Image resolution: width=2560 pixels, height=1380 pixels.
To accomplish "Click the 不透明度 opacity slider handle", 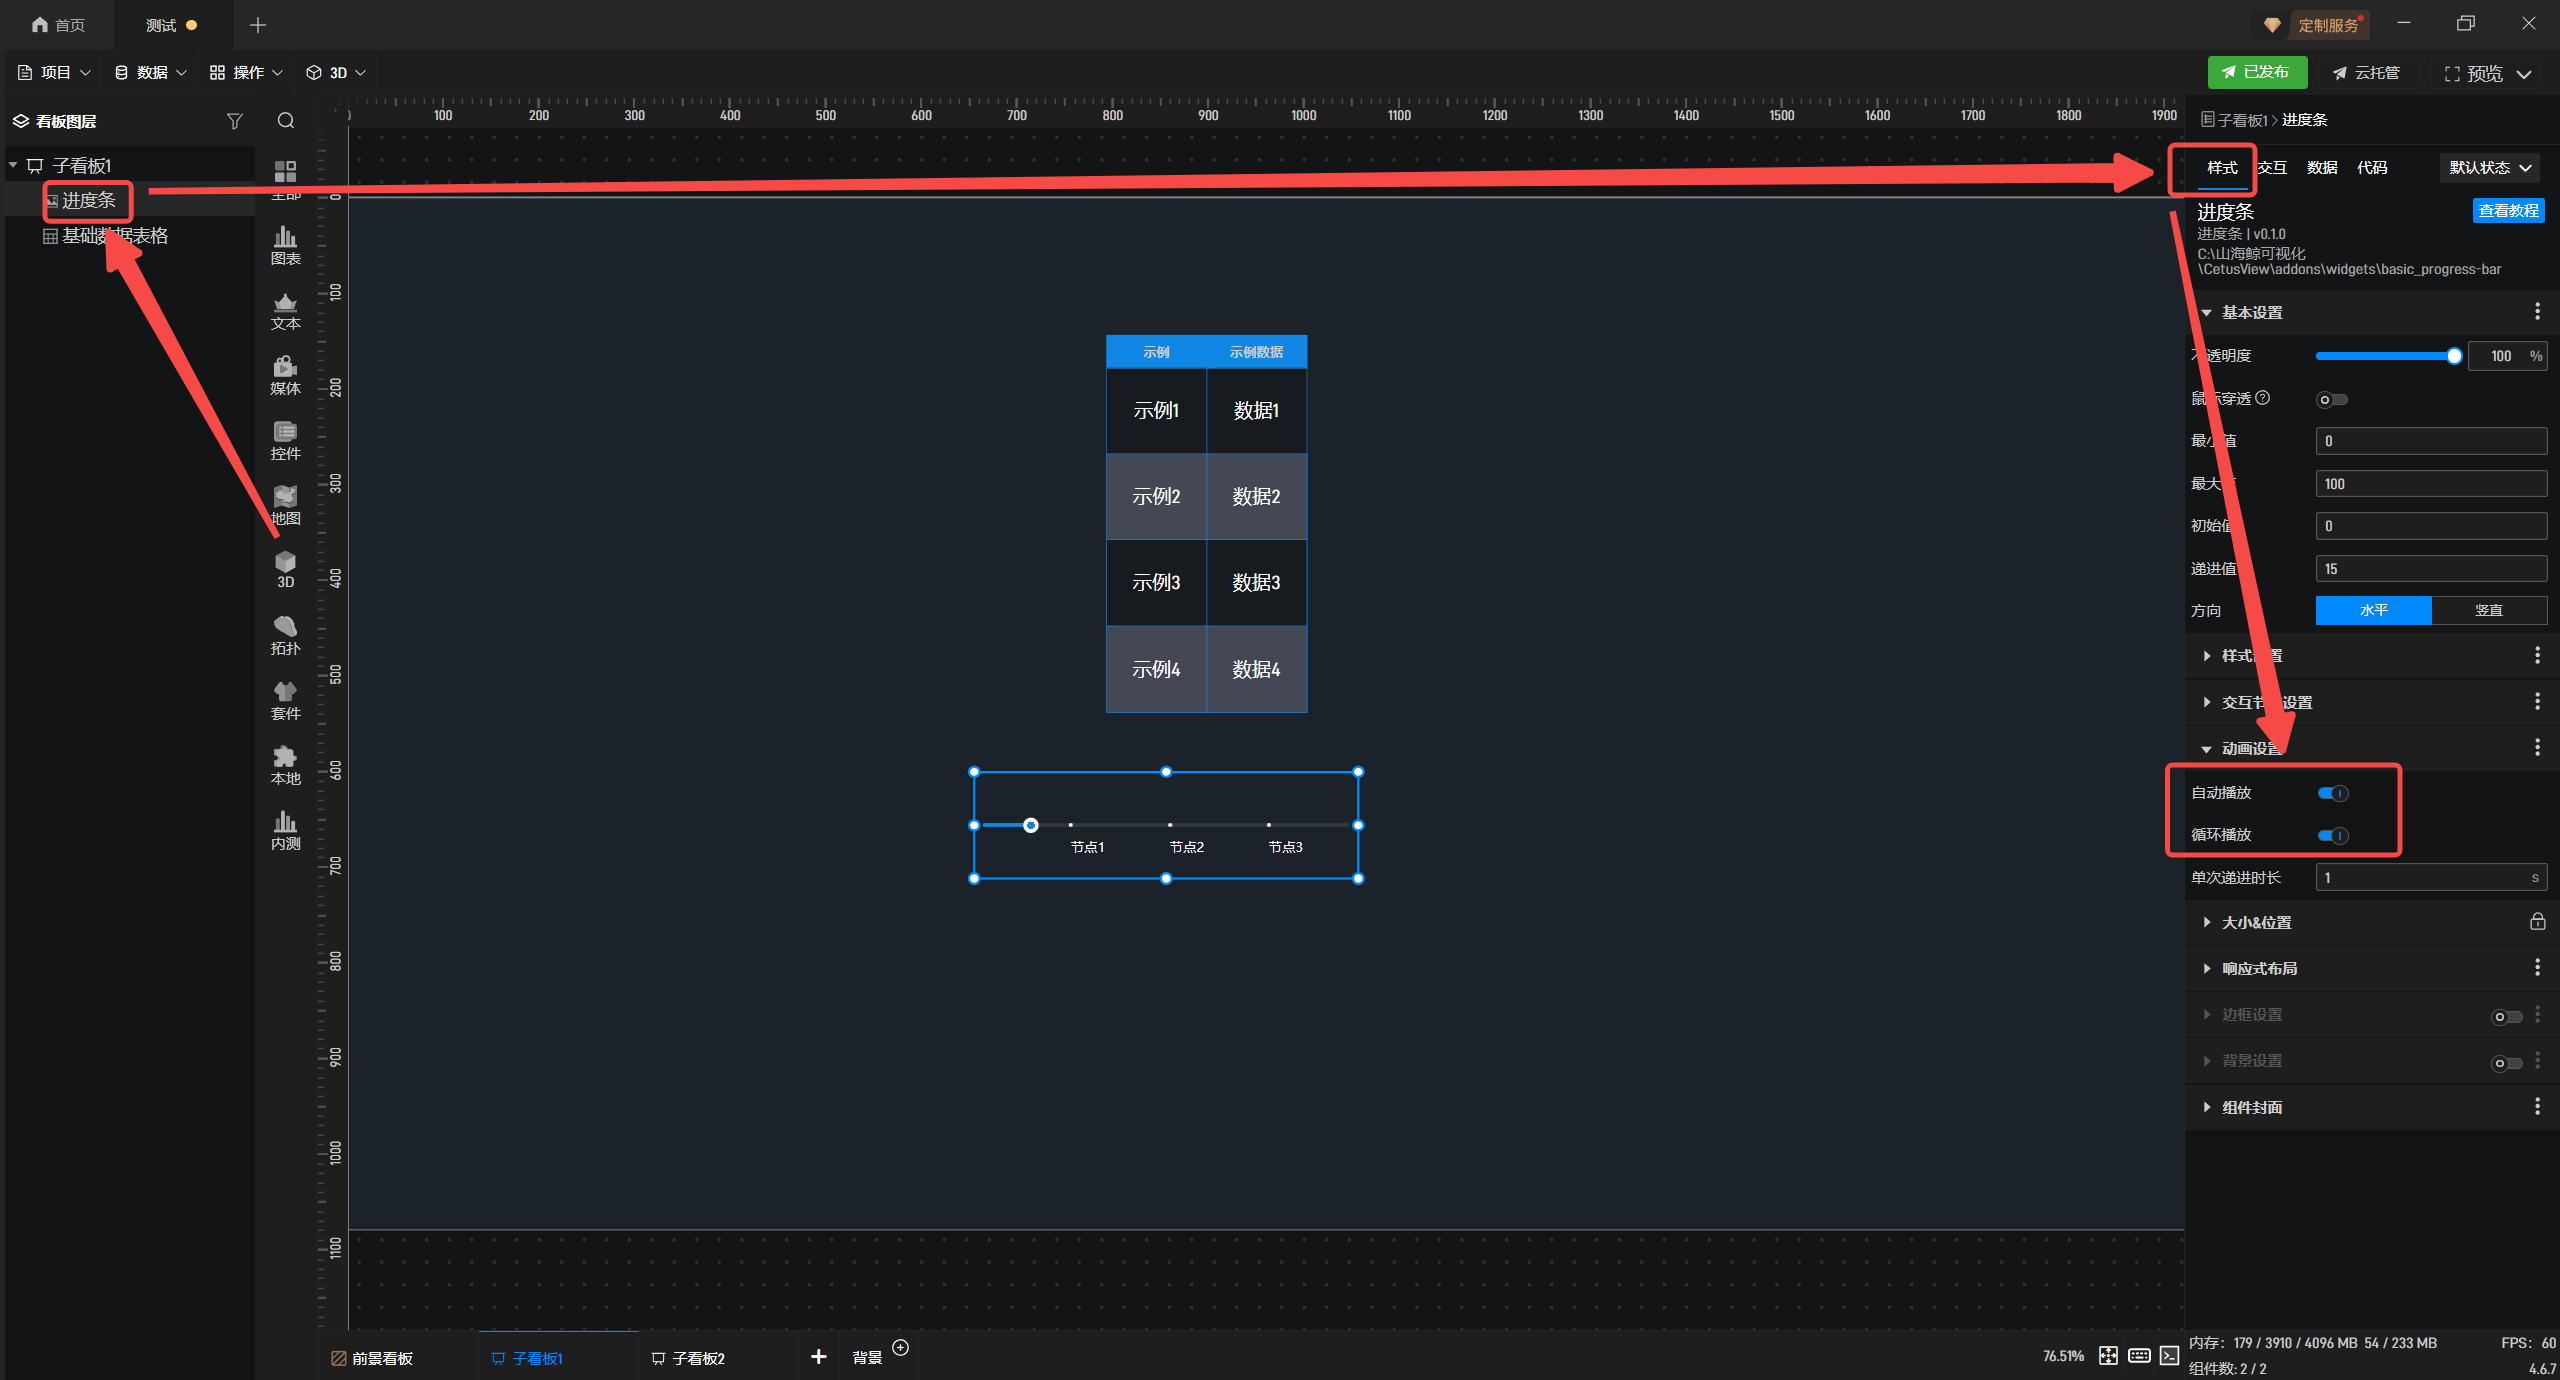I will pos(2454,356).
